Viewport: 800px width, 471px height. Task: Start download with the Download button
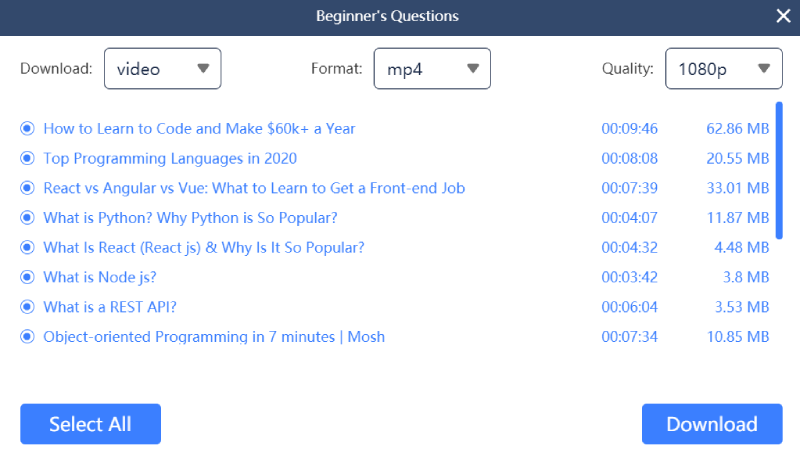point(712,424)
